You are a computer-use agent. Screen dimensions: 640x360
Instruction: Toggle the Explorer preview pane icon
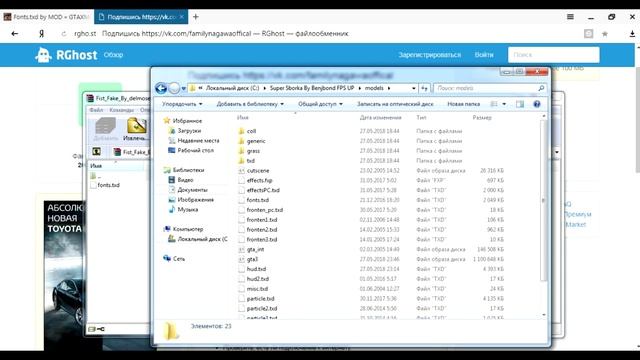point(520,104)
